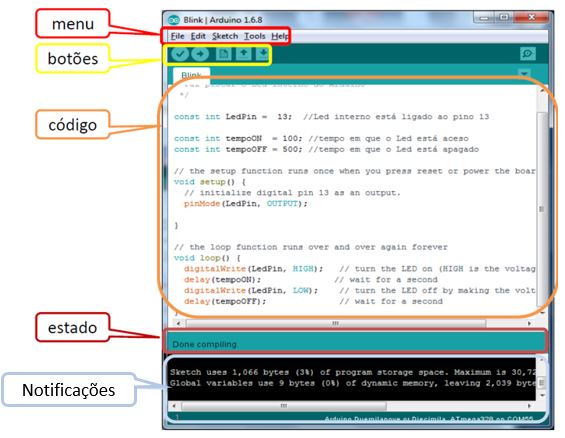Click the 'setup function runs once' comment
The height and width of the screenshot is (438, 565).
coord(354,171)
